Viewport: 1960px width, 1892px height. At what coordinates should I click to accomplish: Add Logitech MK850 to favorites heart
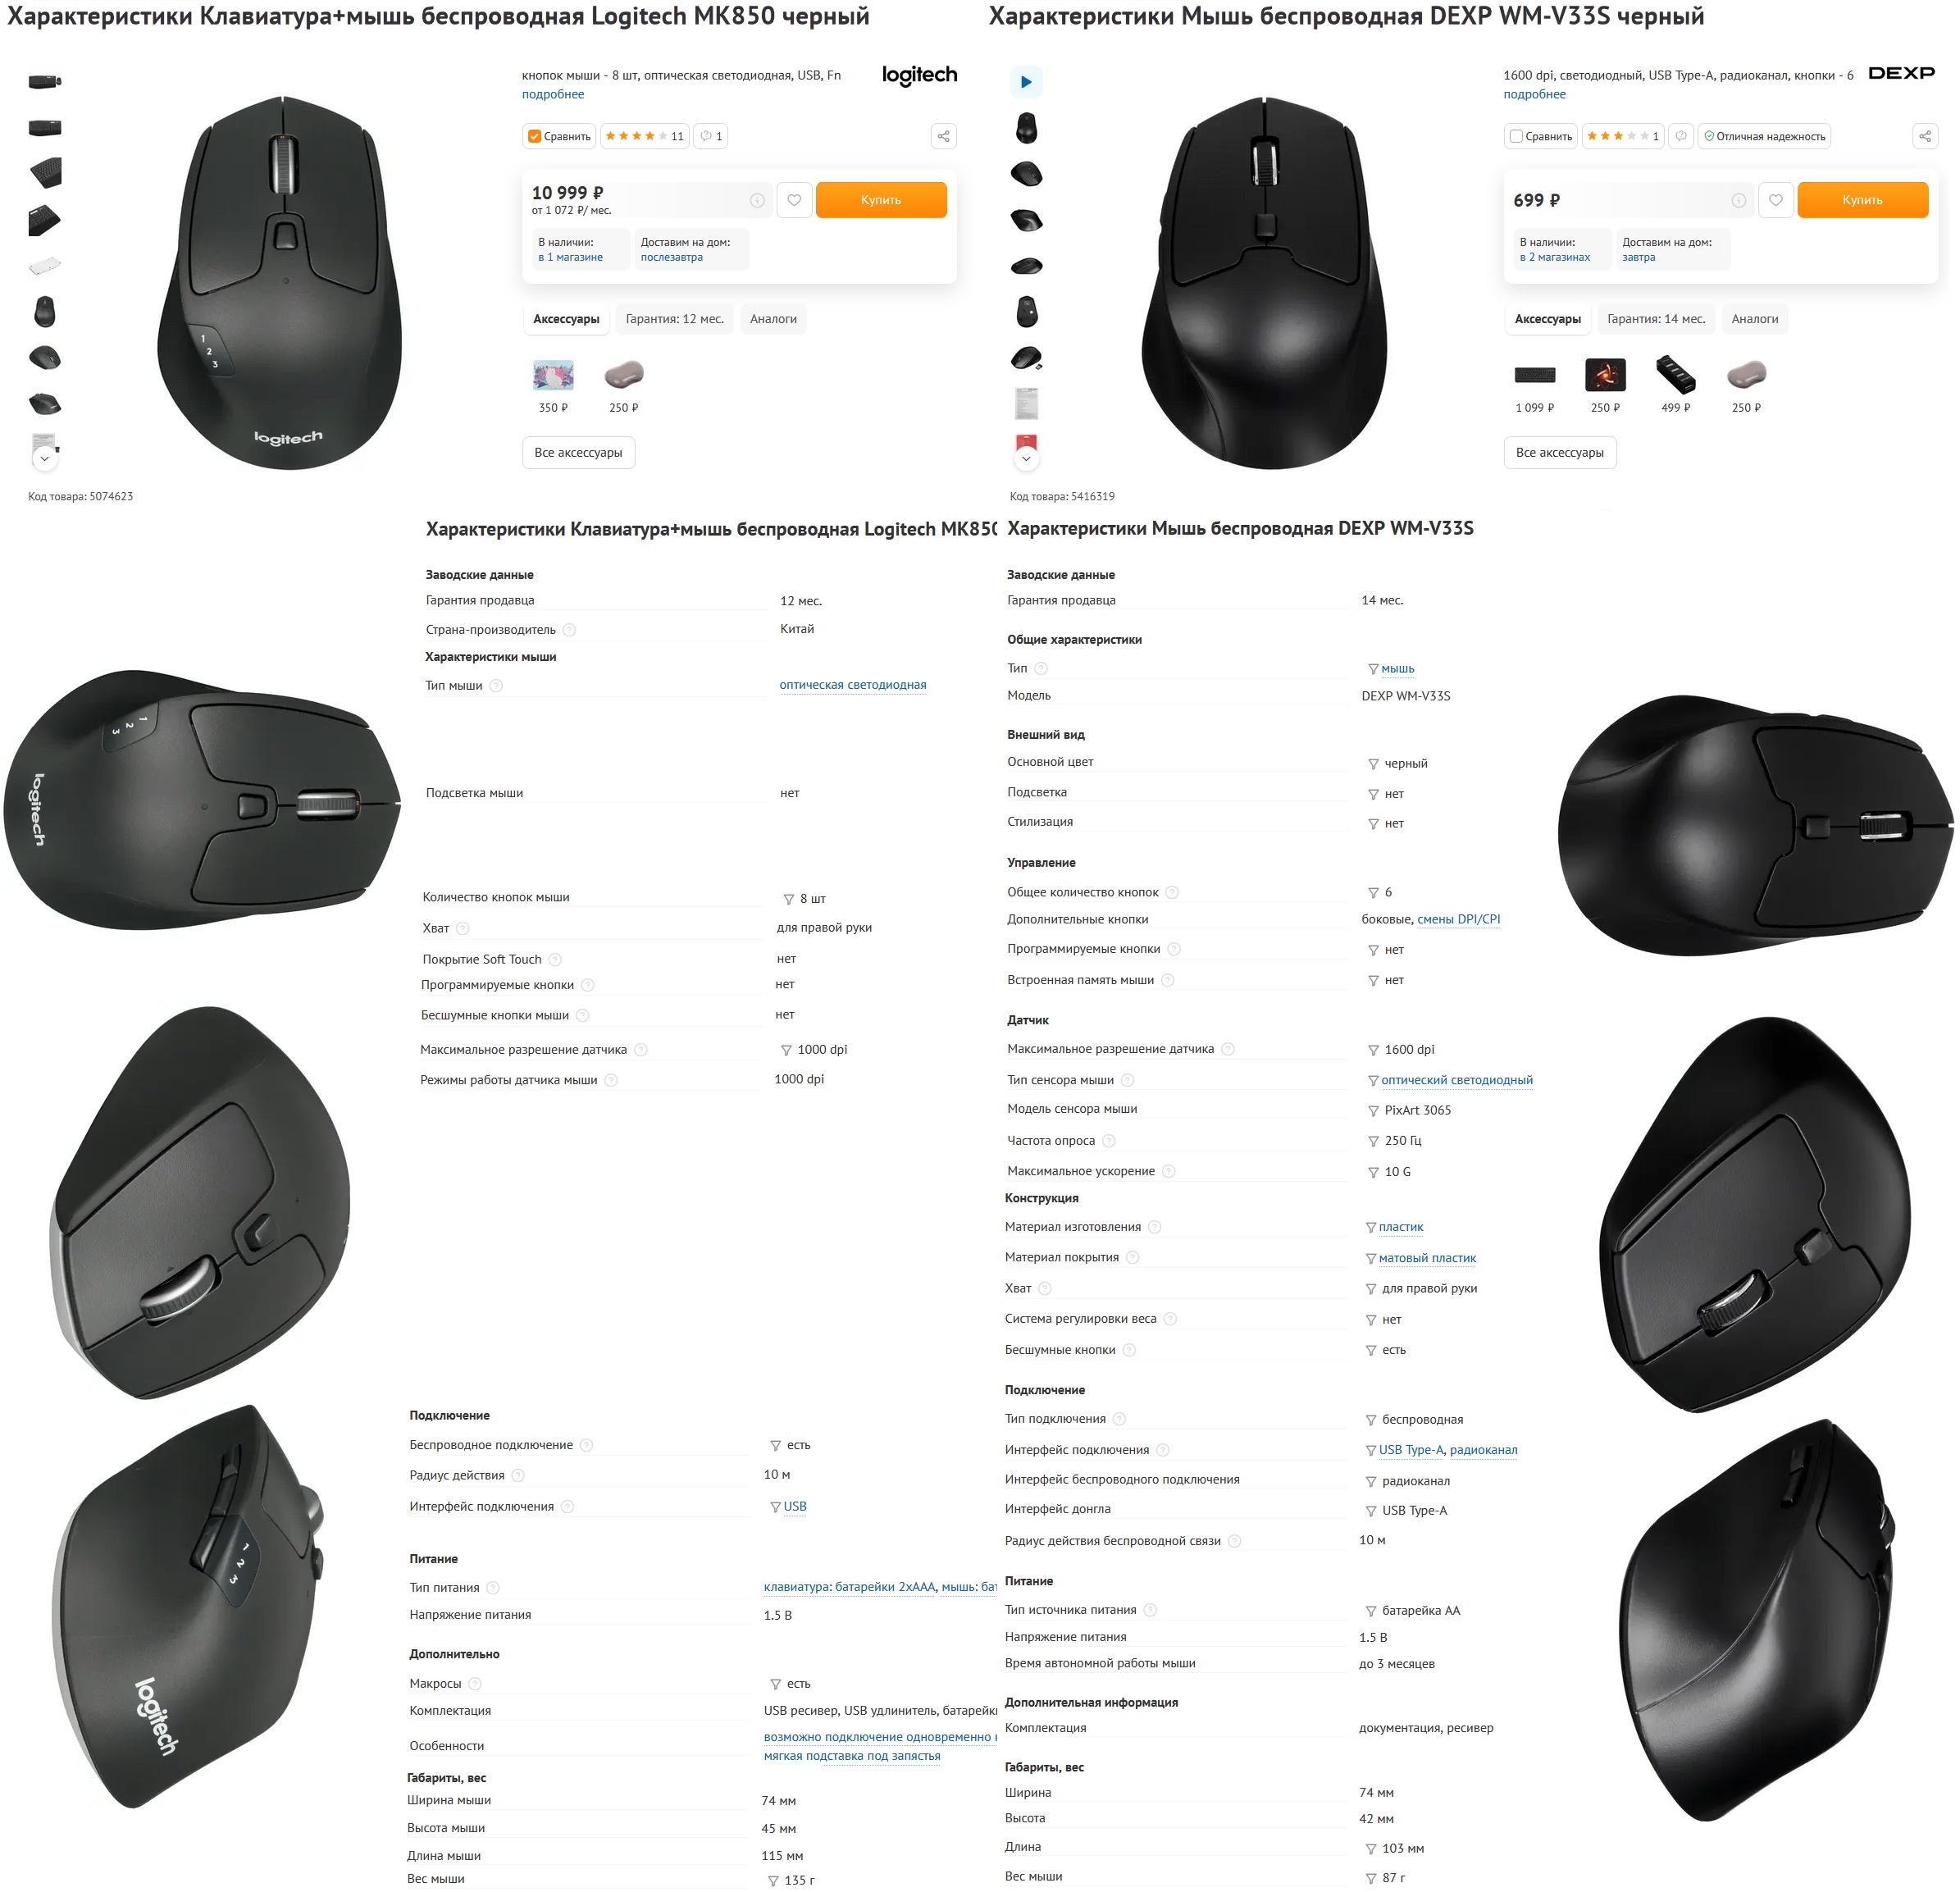(794, 200)
